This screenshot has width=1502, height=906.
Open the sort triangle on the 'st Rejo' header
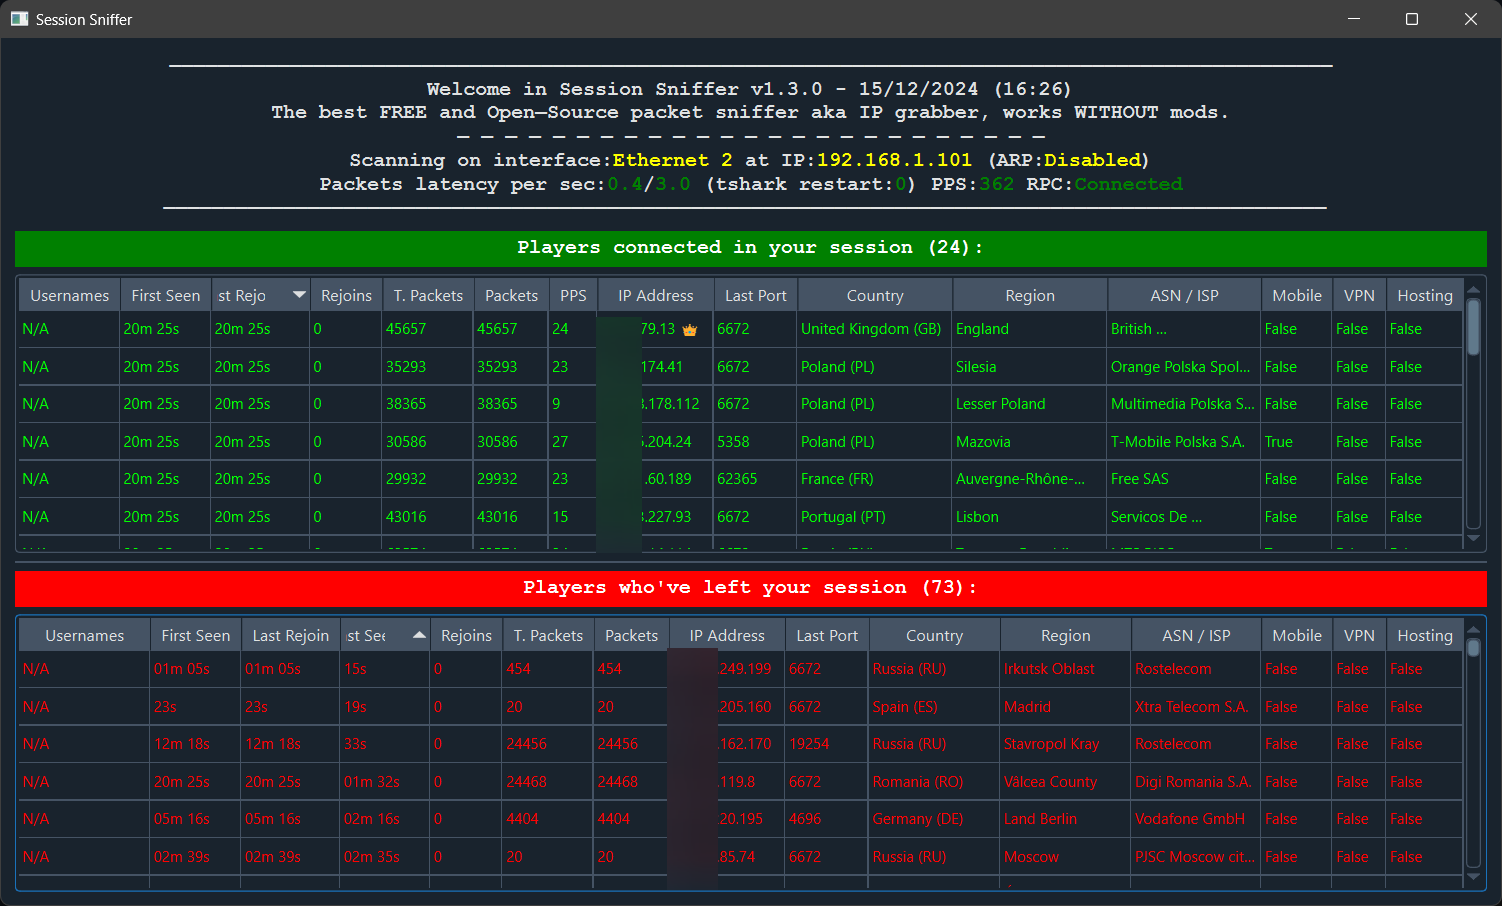click(297, 294)
